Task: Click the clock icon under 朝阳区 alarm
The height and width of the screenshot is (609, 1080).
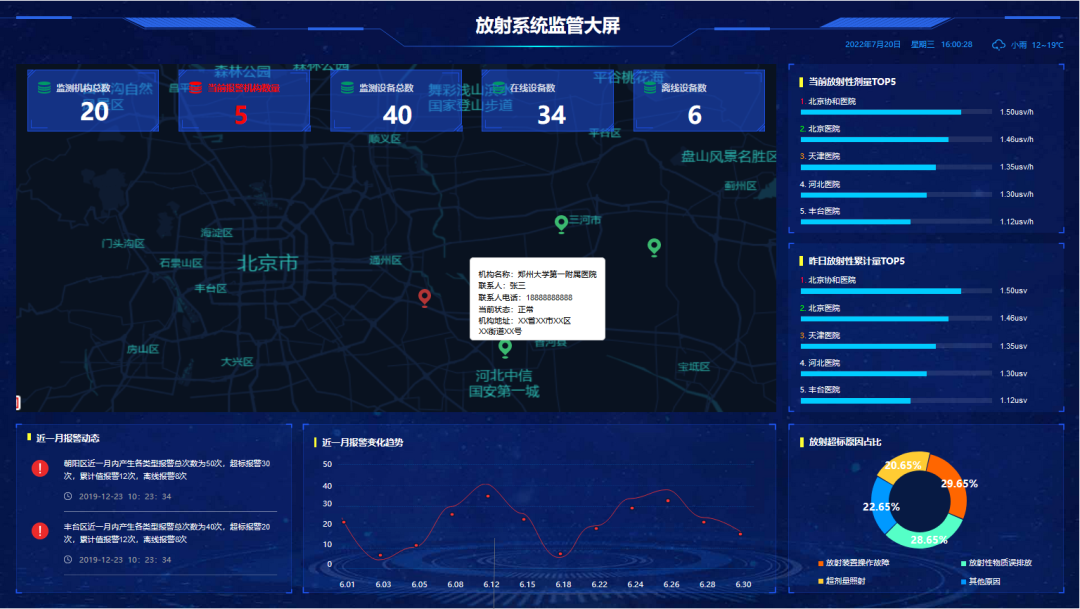Action: pos(67,496)
